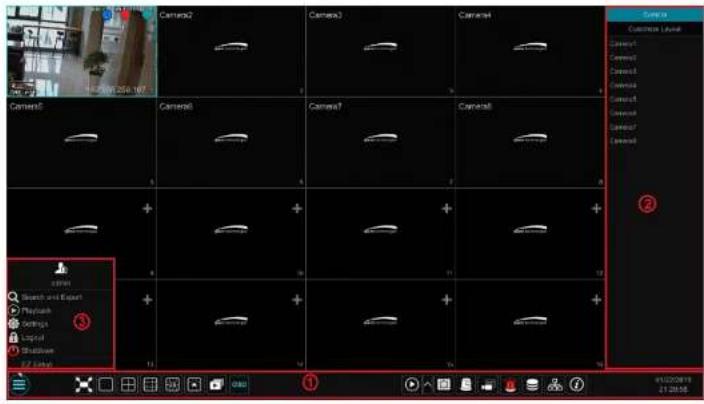The width and height of the screenshot is (704, 404).
Task: Click the dwell sequence icon in toolbar
Action: point(216,385)
